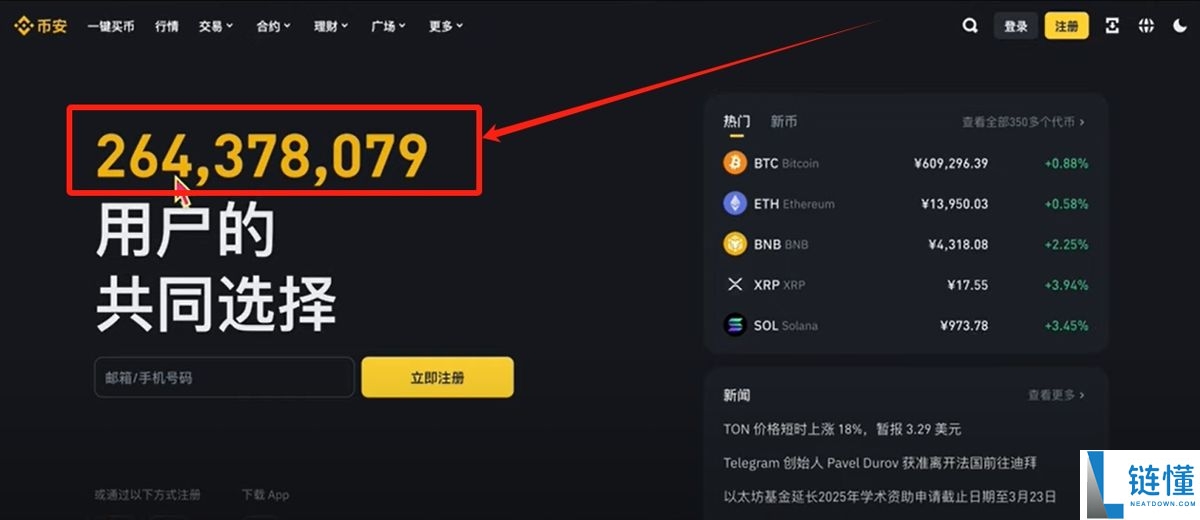Image resolution: width=1200 pixels, height=520 pixels.
Task: Click the Bitcoin BTC coin icon
Action: point(735,163)
